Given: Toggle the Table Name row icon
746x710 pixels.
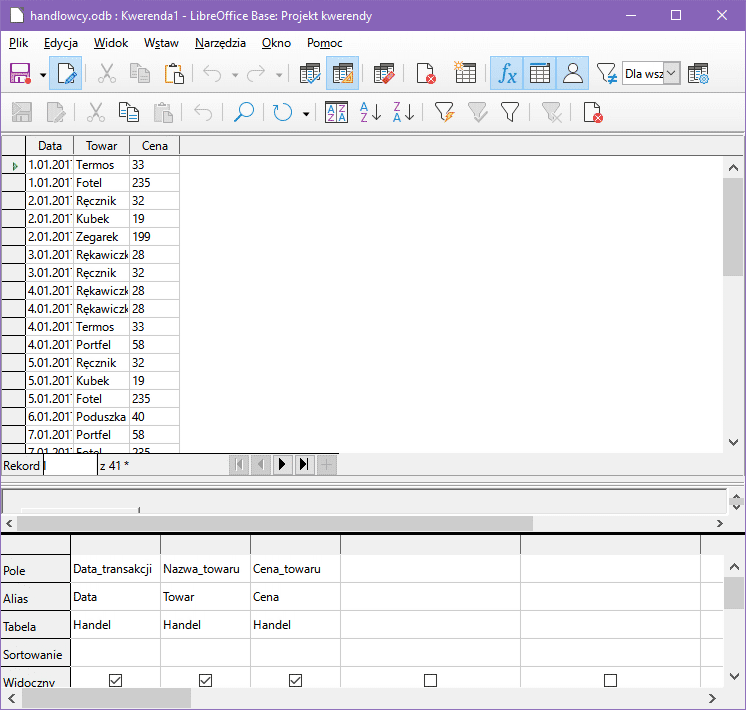Looking at the screenshot, I should point(540,74).
